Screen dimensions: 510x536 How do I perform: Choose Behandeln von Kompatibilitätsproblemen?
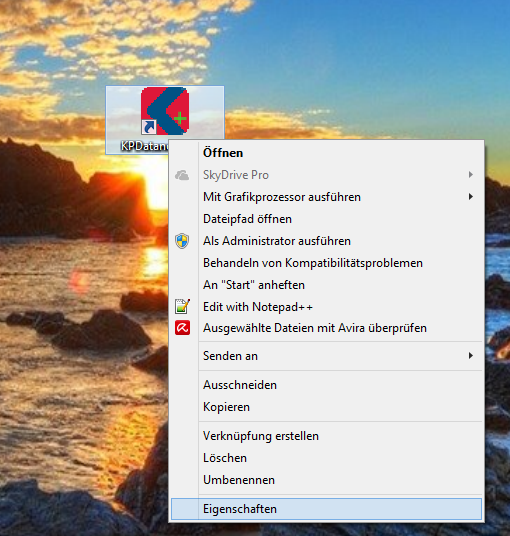(x=326, y=263)
